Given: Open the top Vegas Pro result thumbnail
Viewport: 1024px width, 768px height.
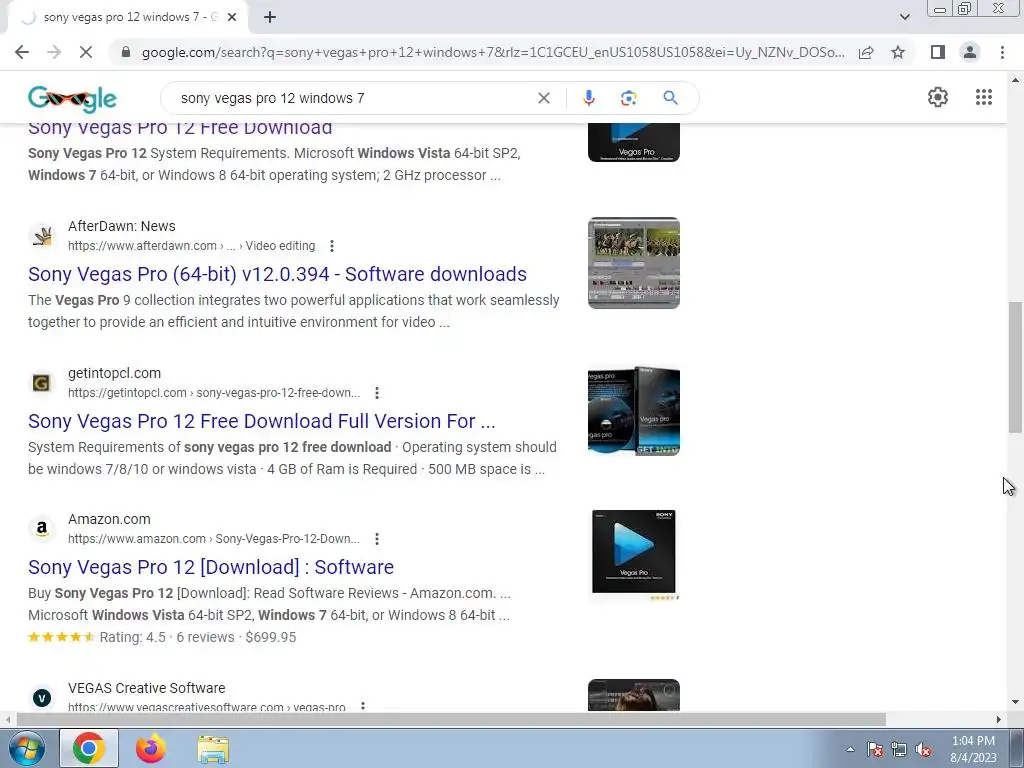Looking at the screenshot, I should [x=633, y=142].
